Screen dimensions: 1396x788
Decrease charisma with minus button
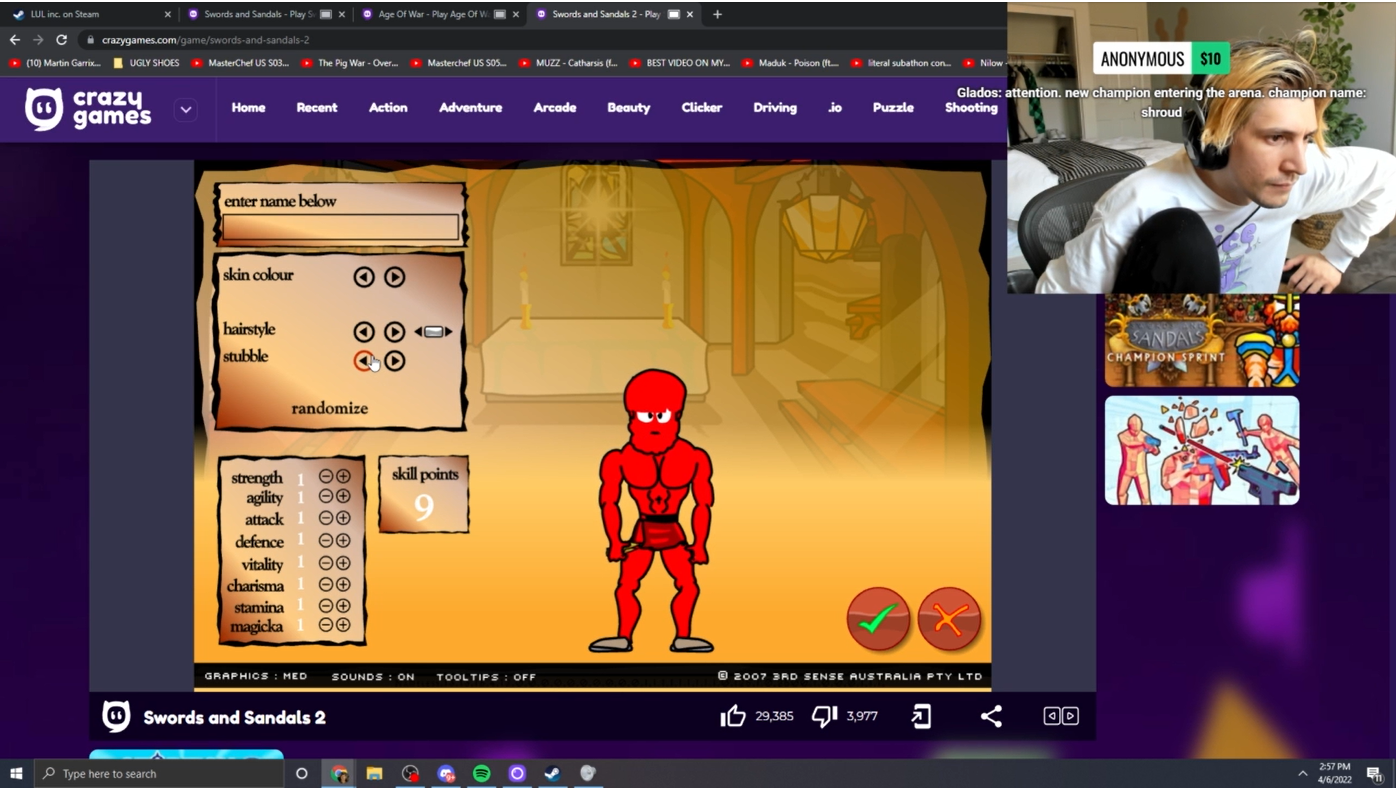click(326, 584)
